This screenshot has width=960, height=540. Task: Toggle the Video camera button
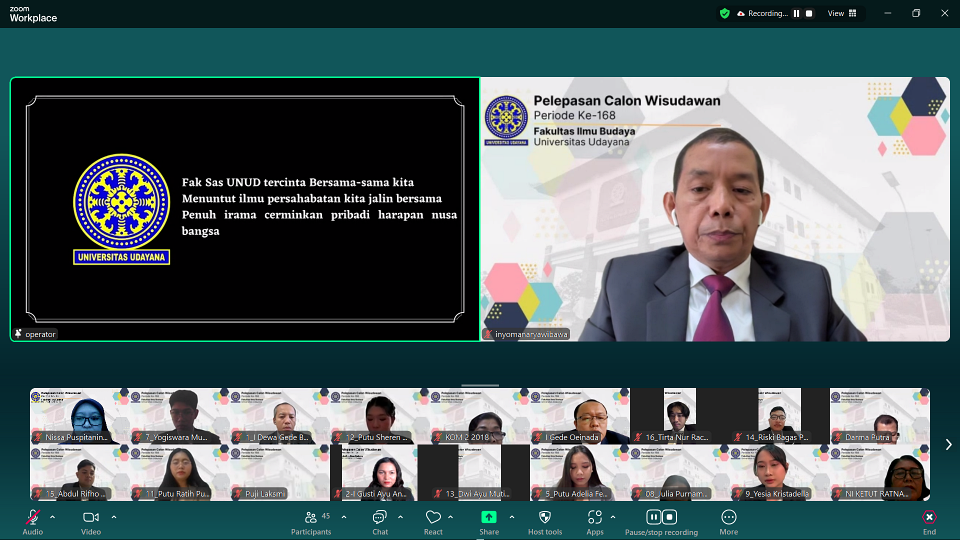(91, 522)
